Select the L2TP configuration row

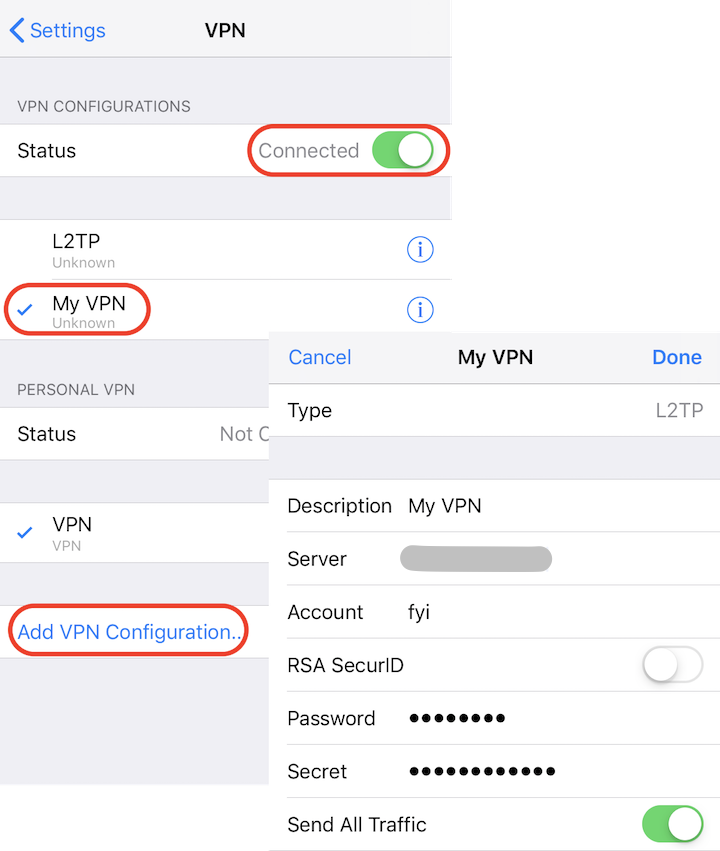(x=200, y=250)
